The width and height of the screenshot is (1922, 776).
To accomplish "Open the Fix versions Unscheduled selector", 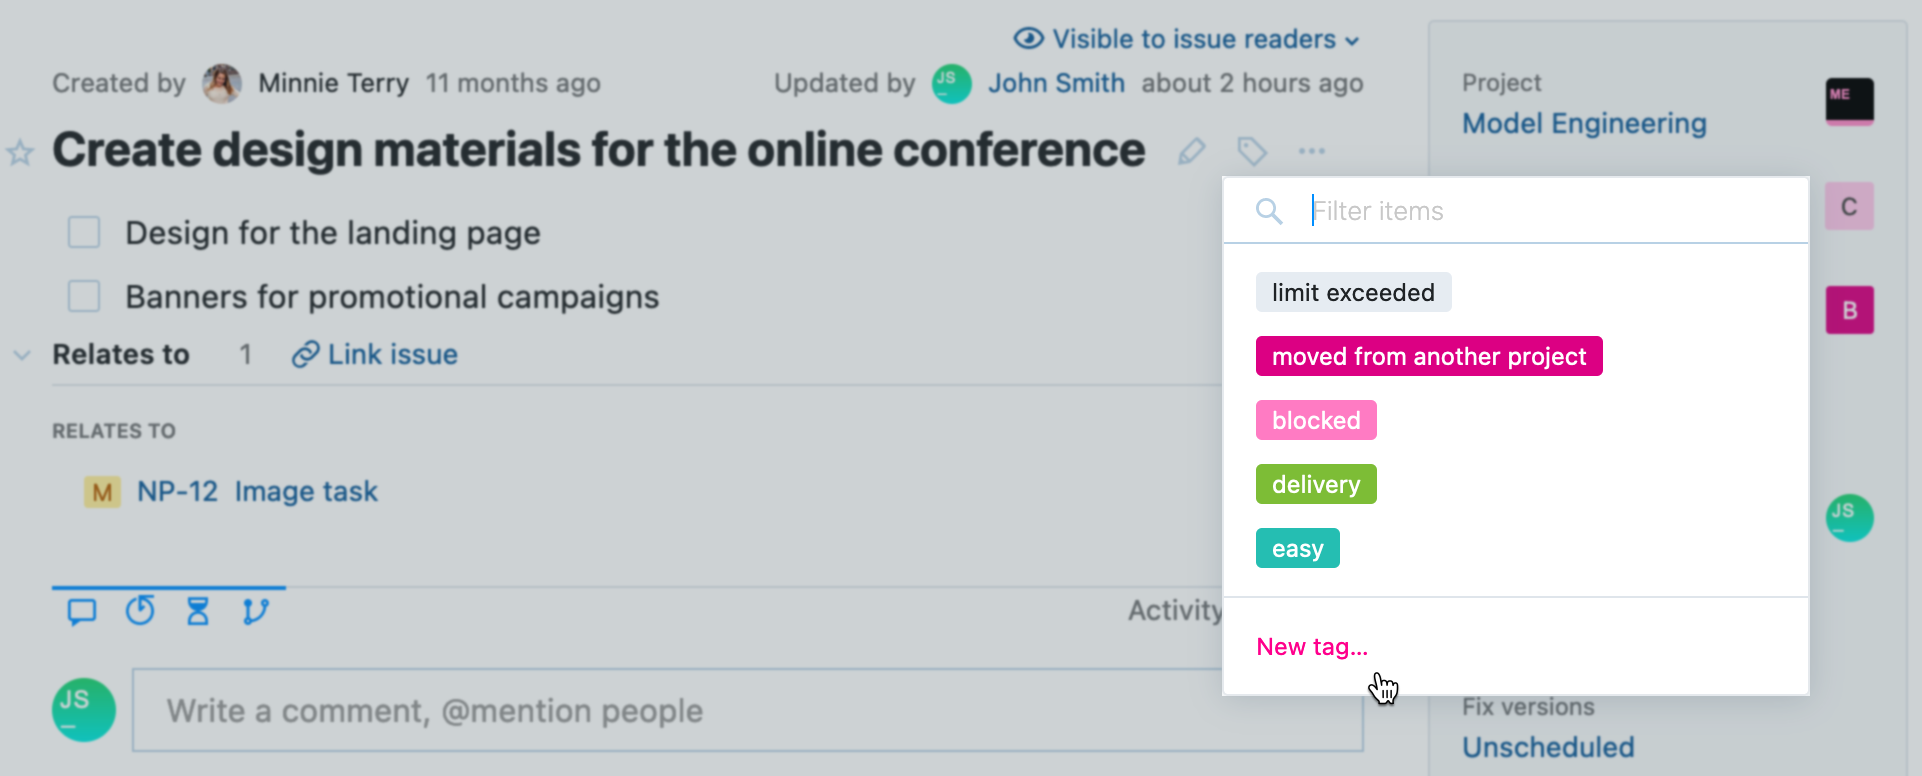I will [x=1547, y=746].
